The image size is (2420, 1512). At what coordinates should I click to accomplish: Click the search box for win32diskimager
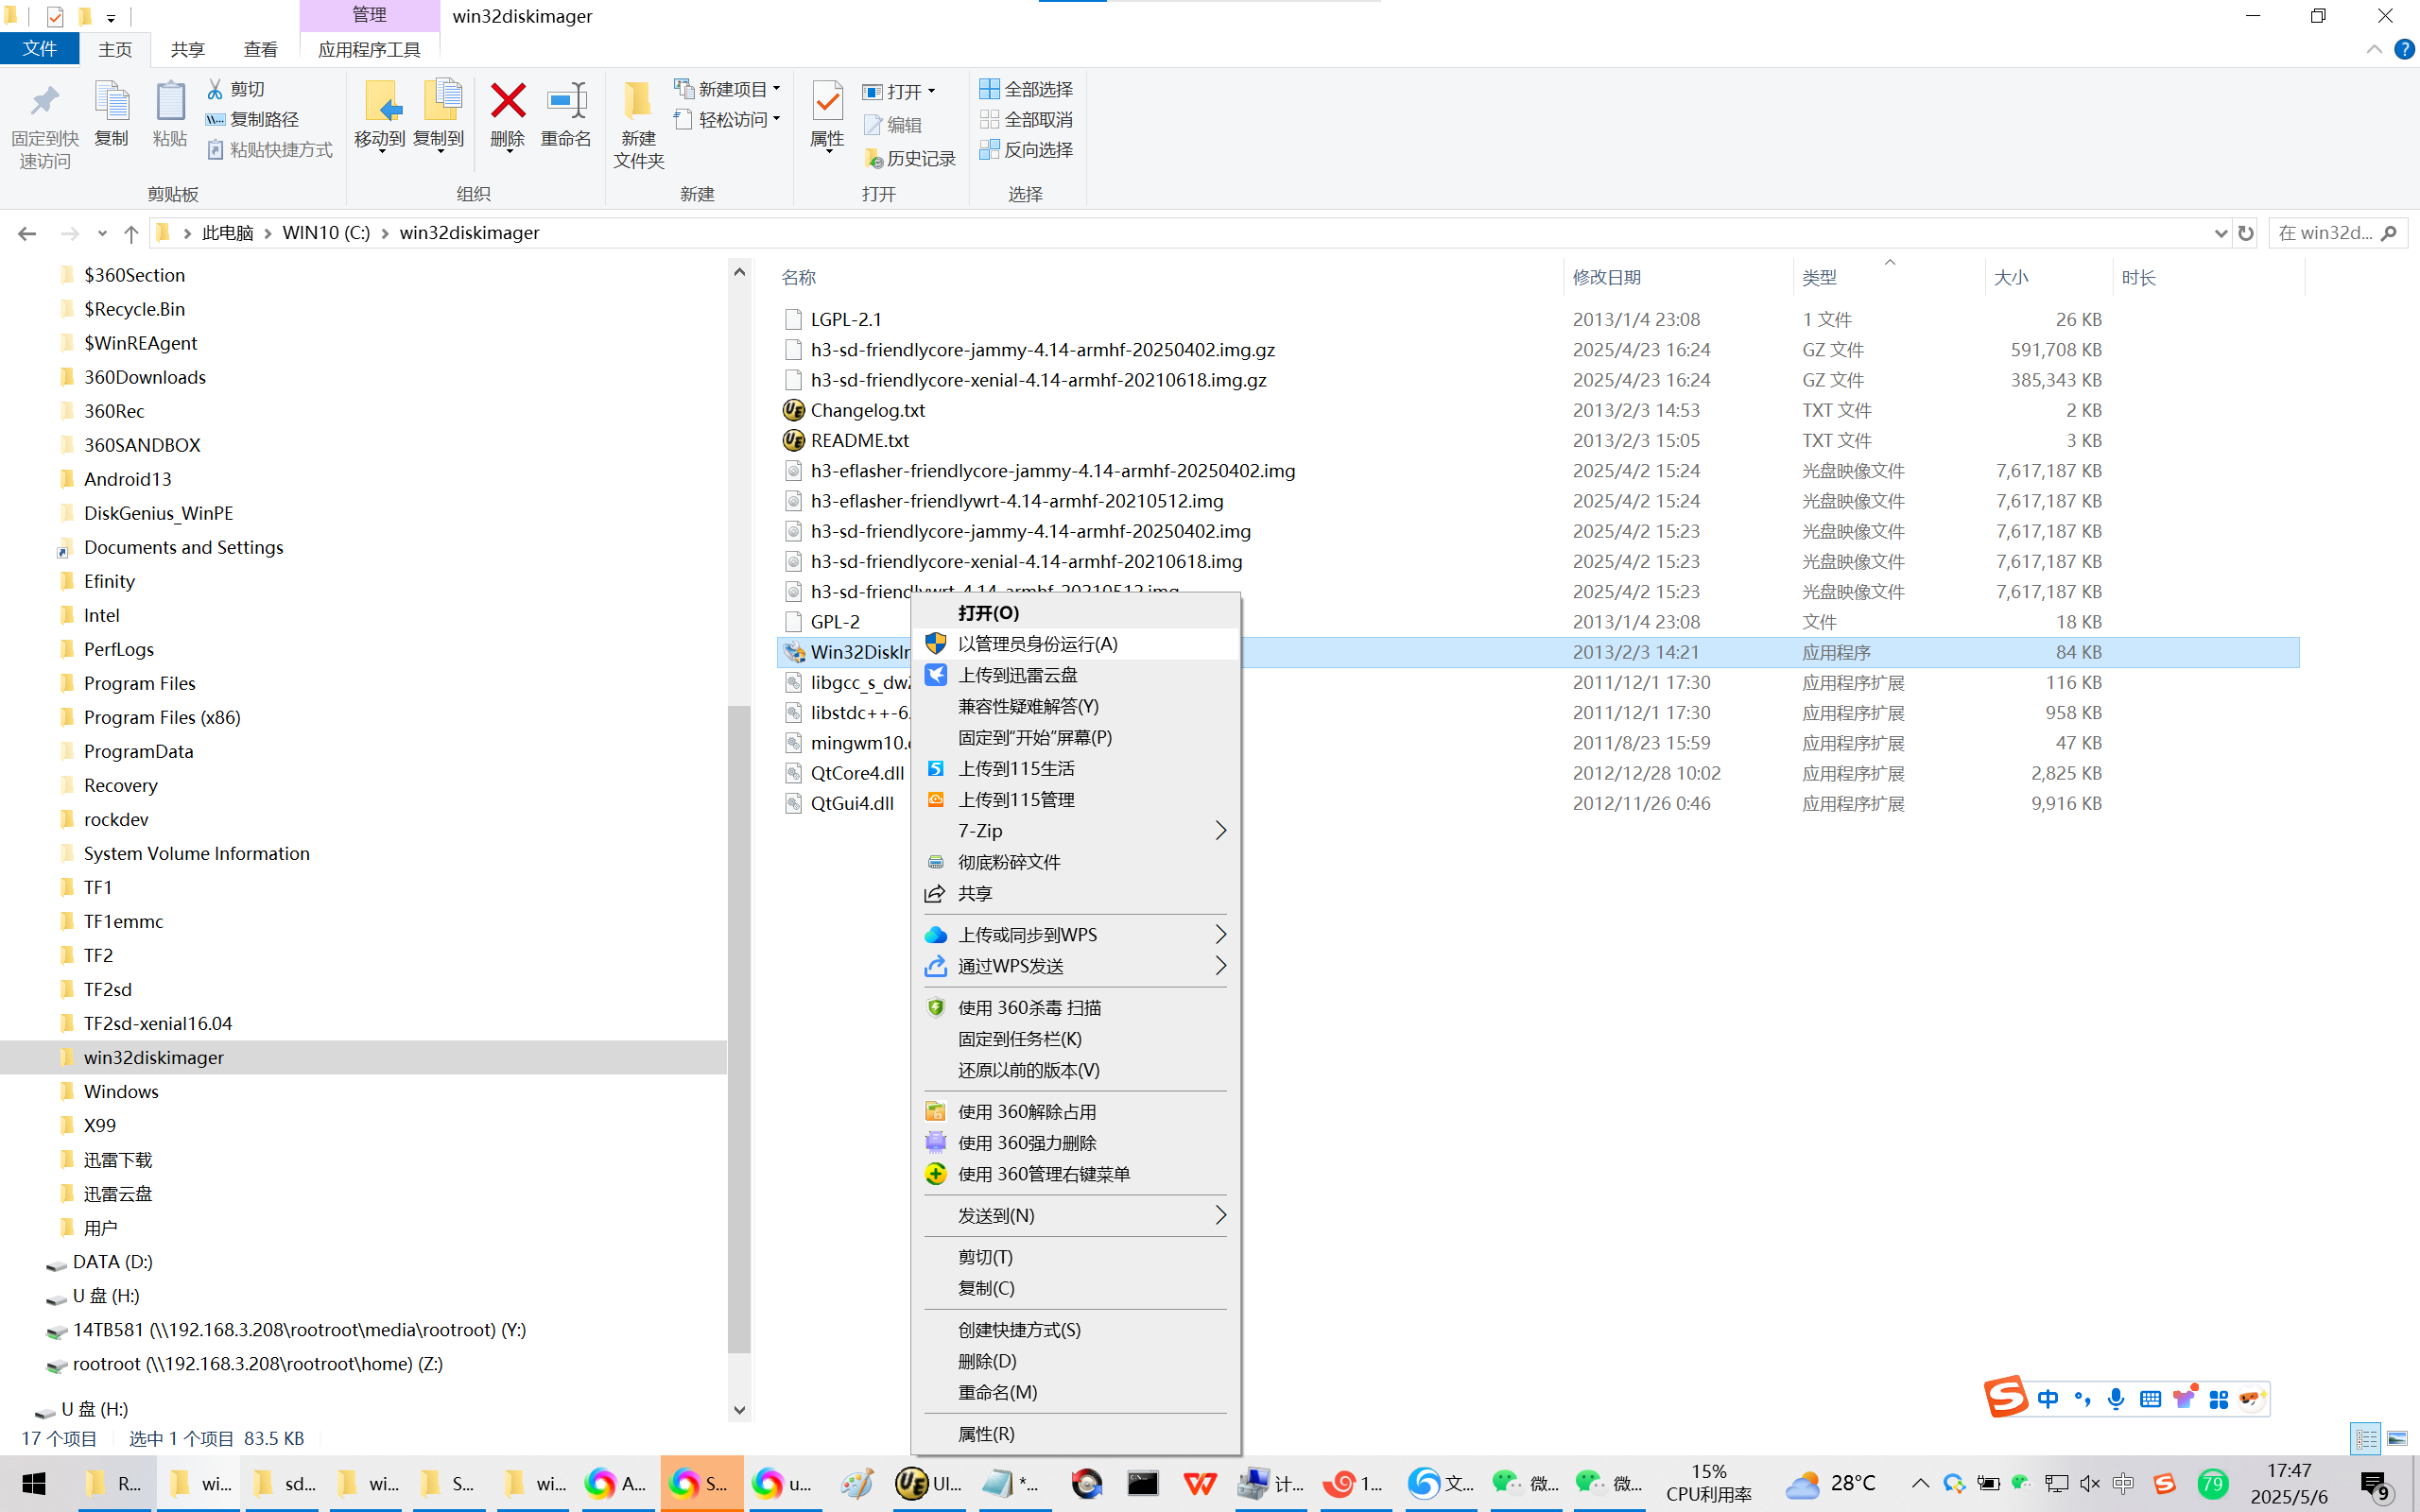(2325, 233)
